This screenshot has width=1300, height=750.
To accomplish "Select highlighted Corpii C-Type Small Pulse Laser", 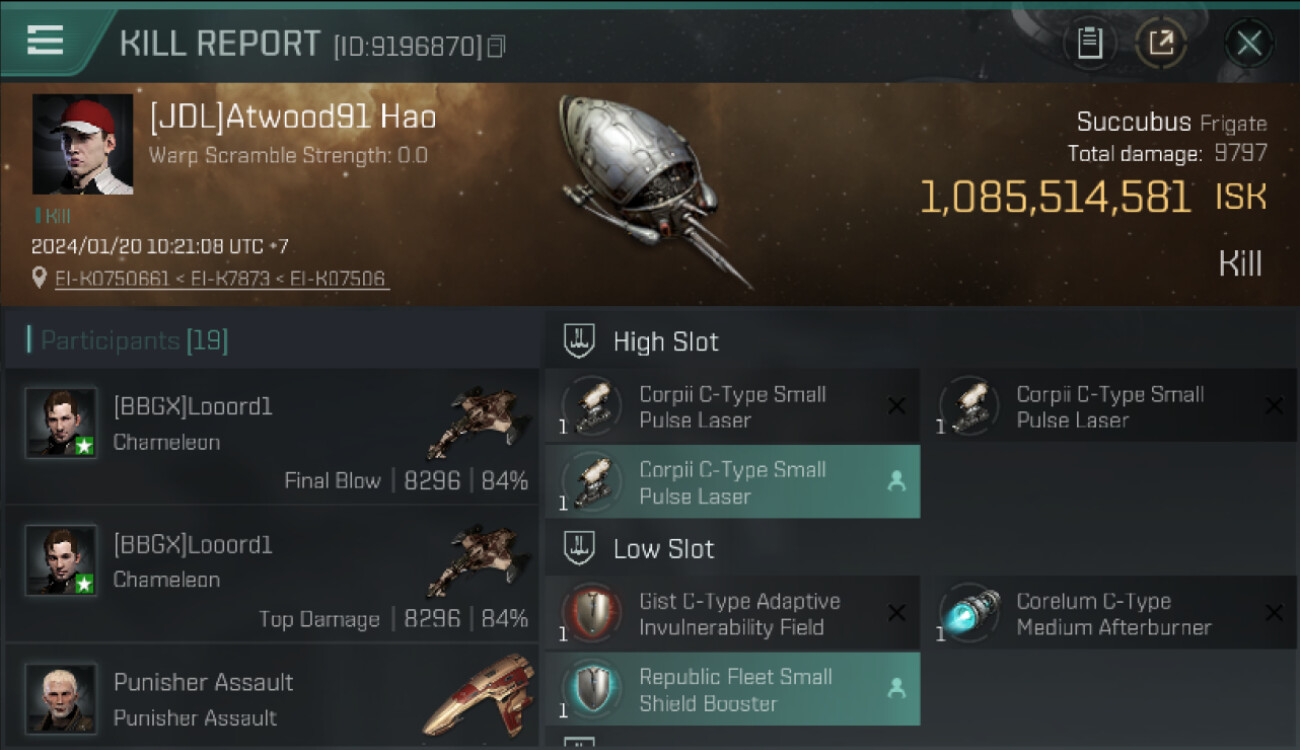I will 732,482.
